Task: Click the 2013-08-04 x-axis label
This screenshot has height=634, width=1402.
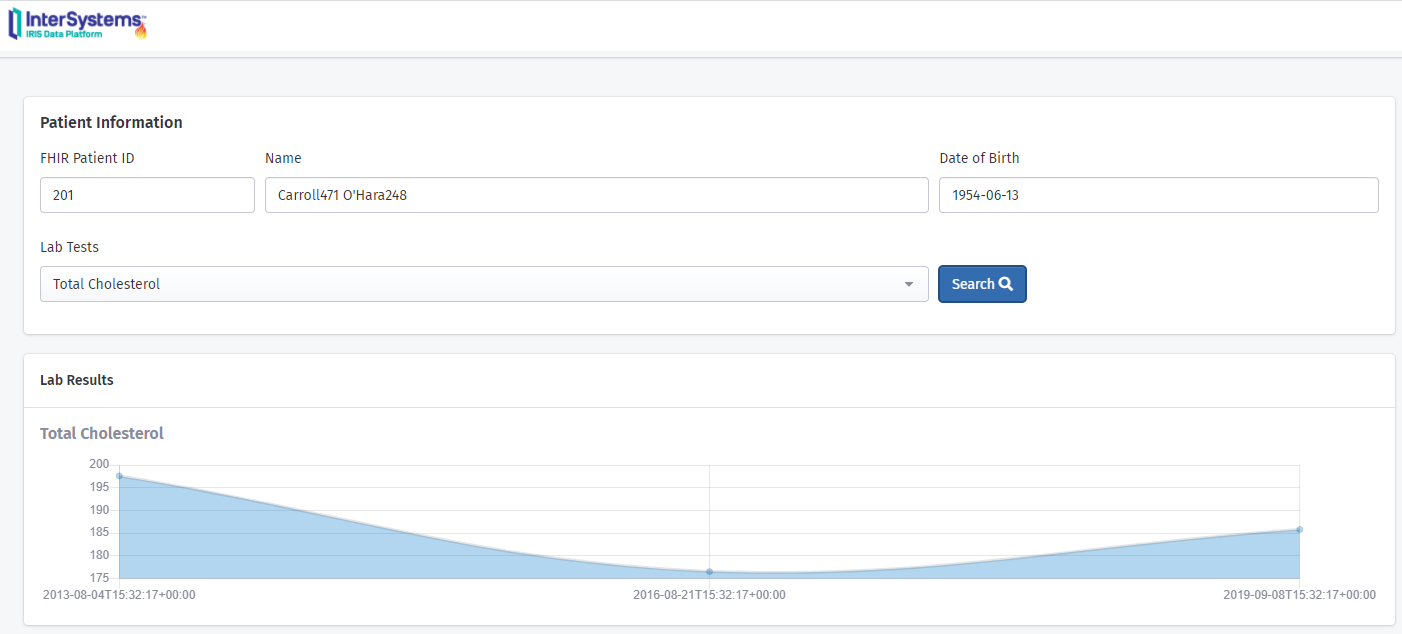Action: [x=119, y=595]
